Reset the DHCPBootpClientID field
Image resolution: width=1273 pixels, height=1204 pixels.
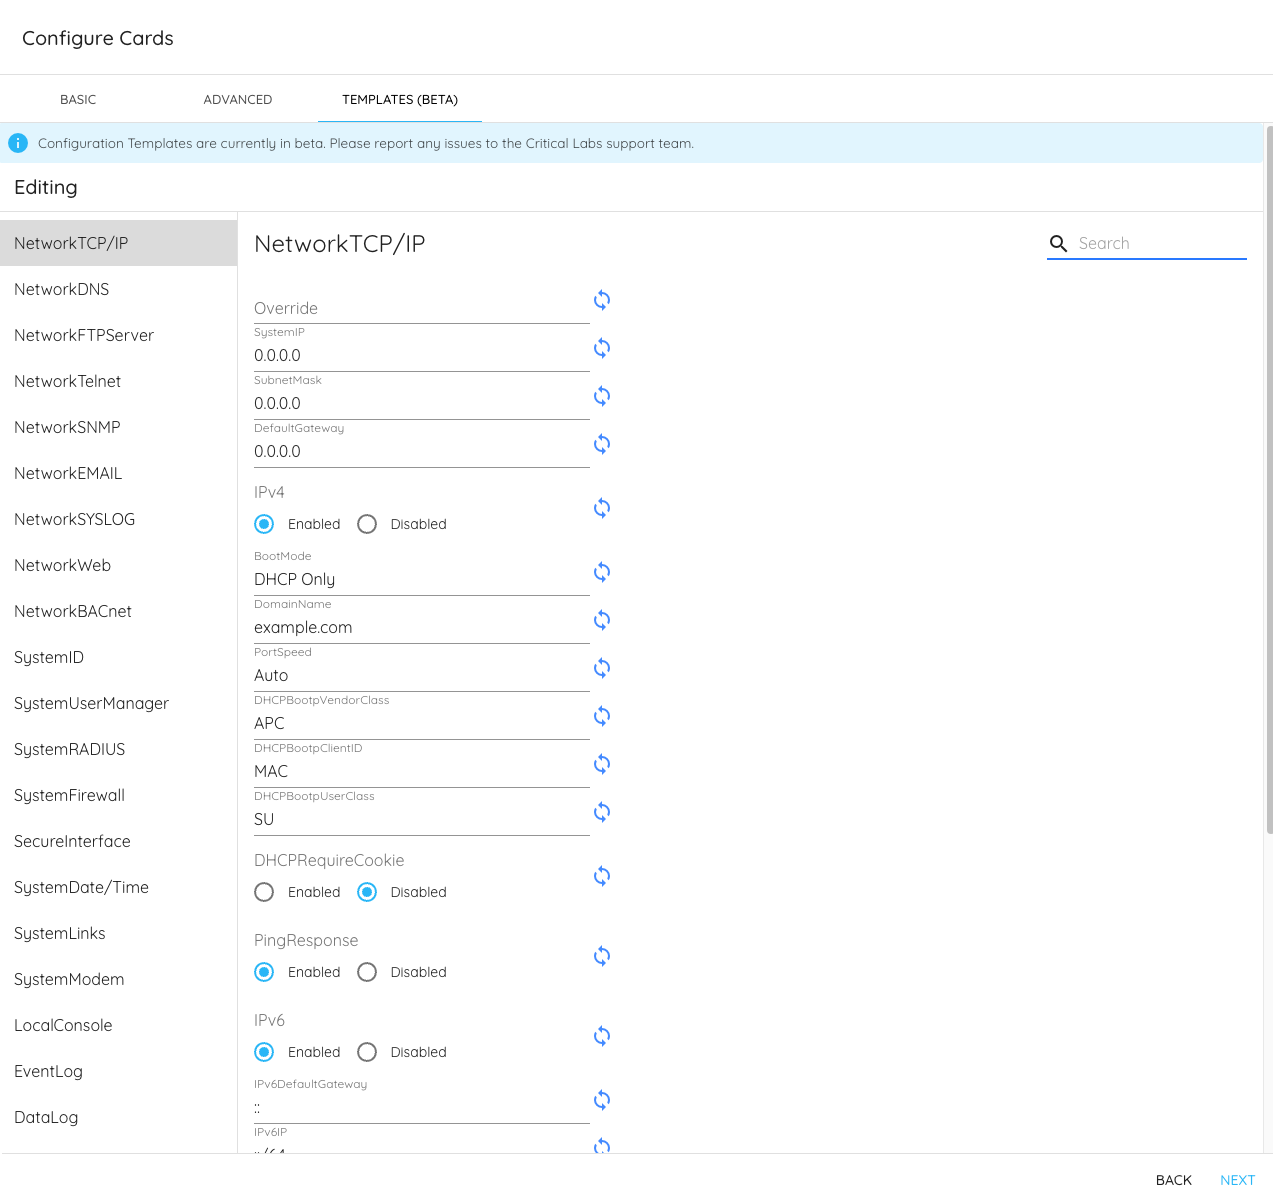coord(602,764)
